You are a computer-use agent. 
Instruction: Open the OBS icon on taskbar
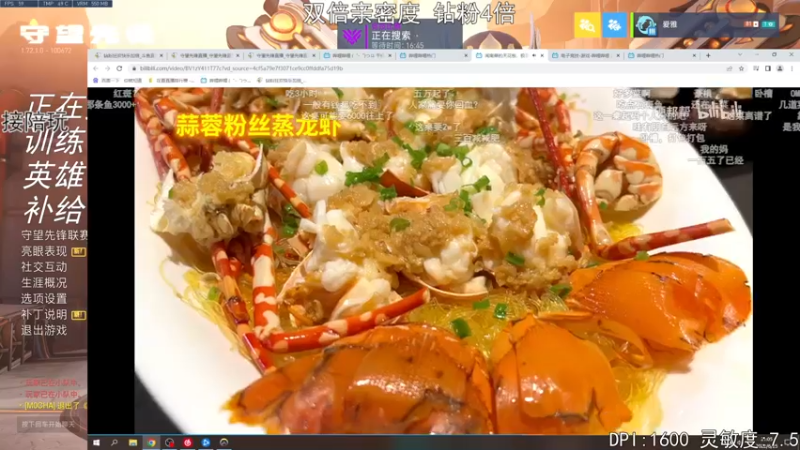tap(169, 442)
